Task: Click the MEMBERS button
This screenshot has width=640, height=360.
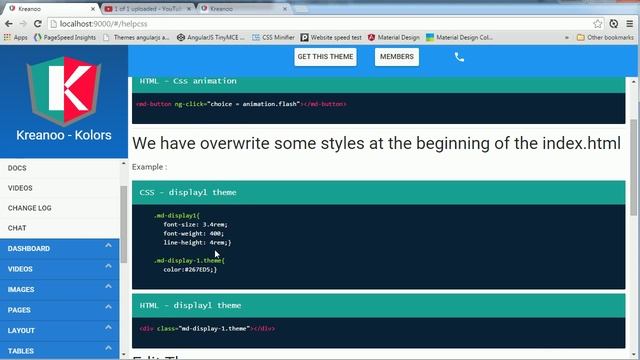Action: pos(397,57)
